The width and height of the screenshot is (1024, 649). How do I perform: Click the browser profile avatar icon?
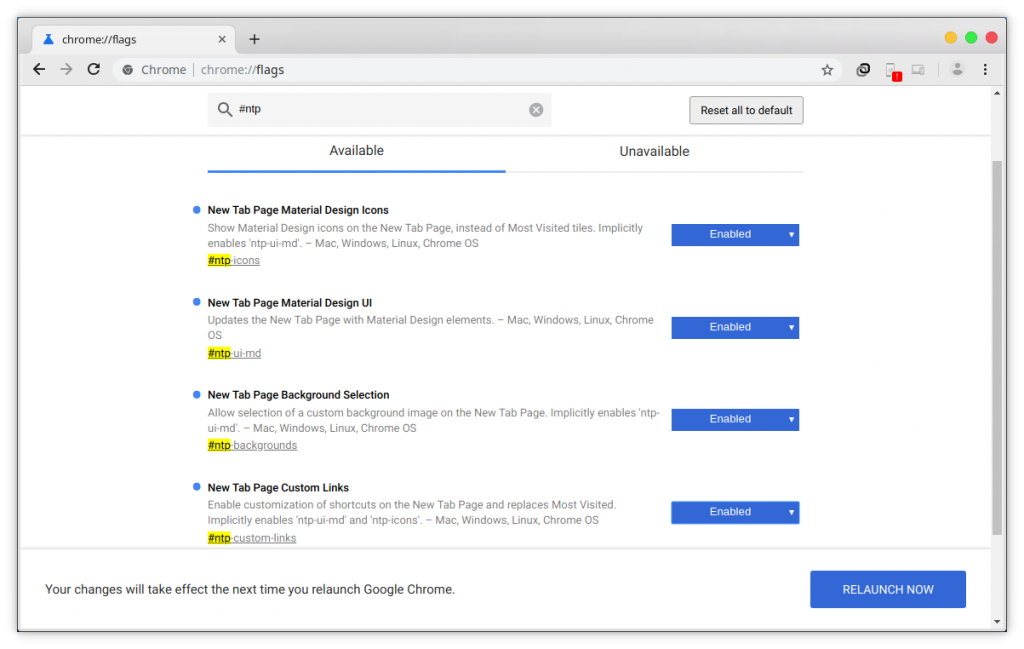956,69
